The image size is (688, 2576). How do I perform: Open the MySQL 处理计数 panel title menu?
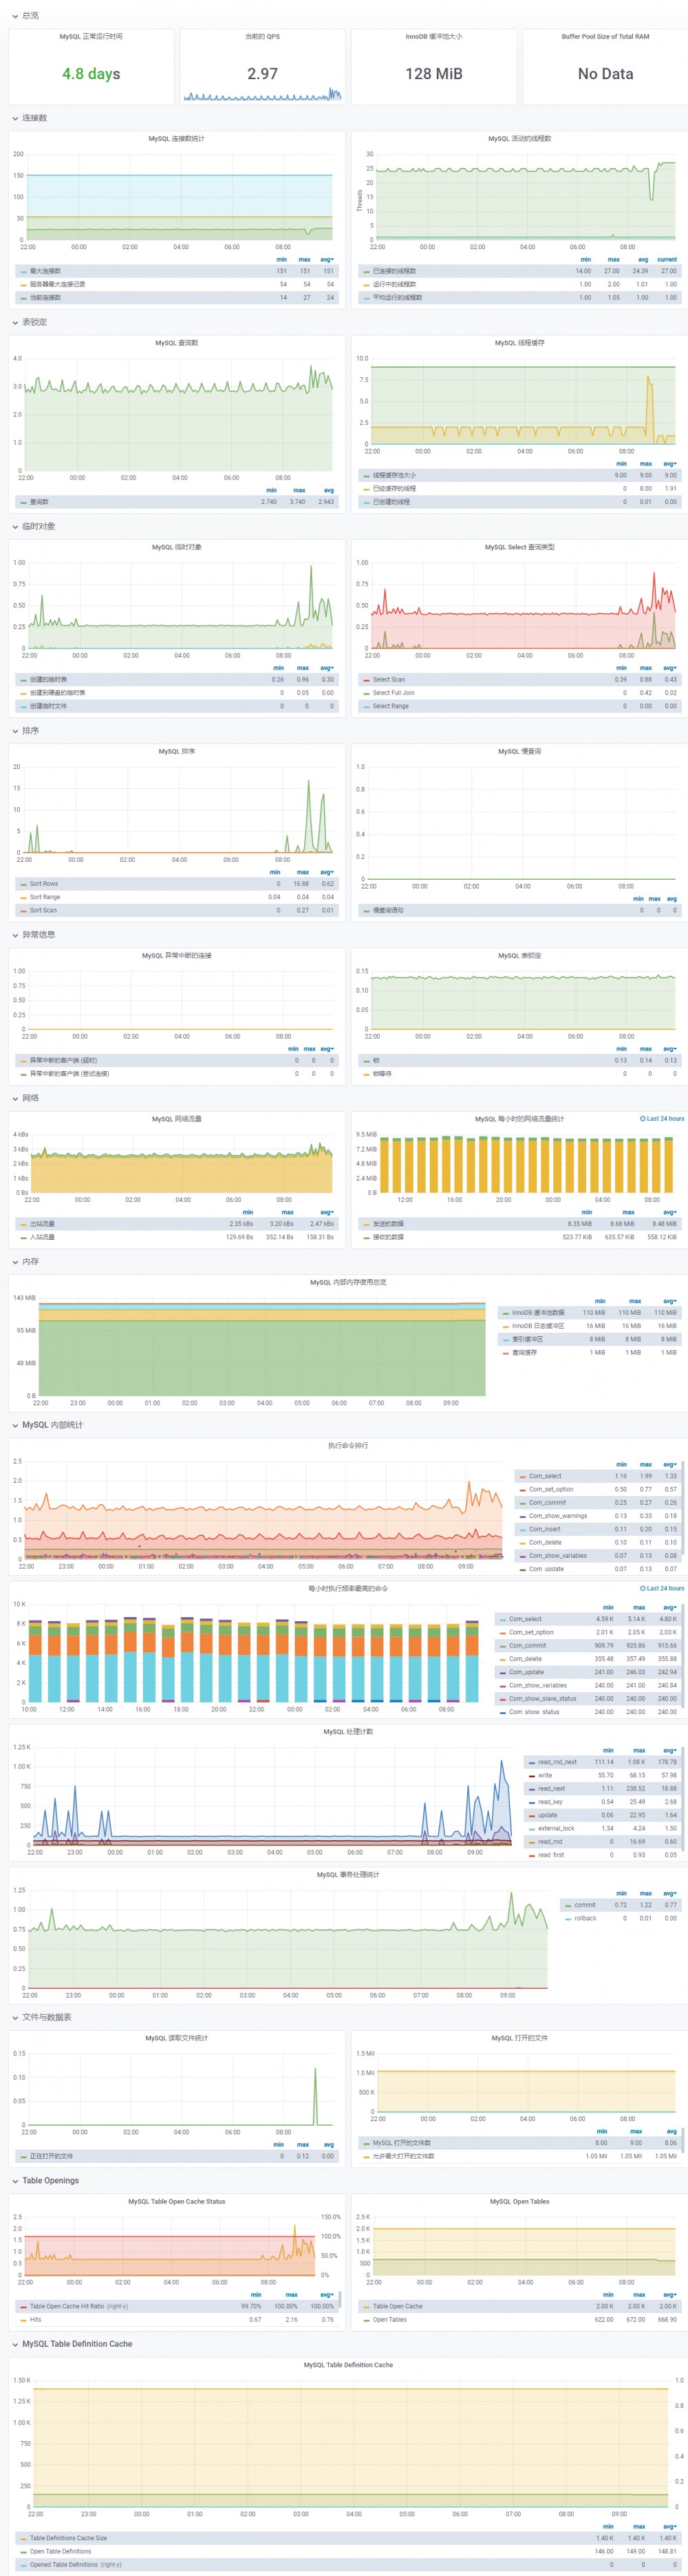point(348,1731)
